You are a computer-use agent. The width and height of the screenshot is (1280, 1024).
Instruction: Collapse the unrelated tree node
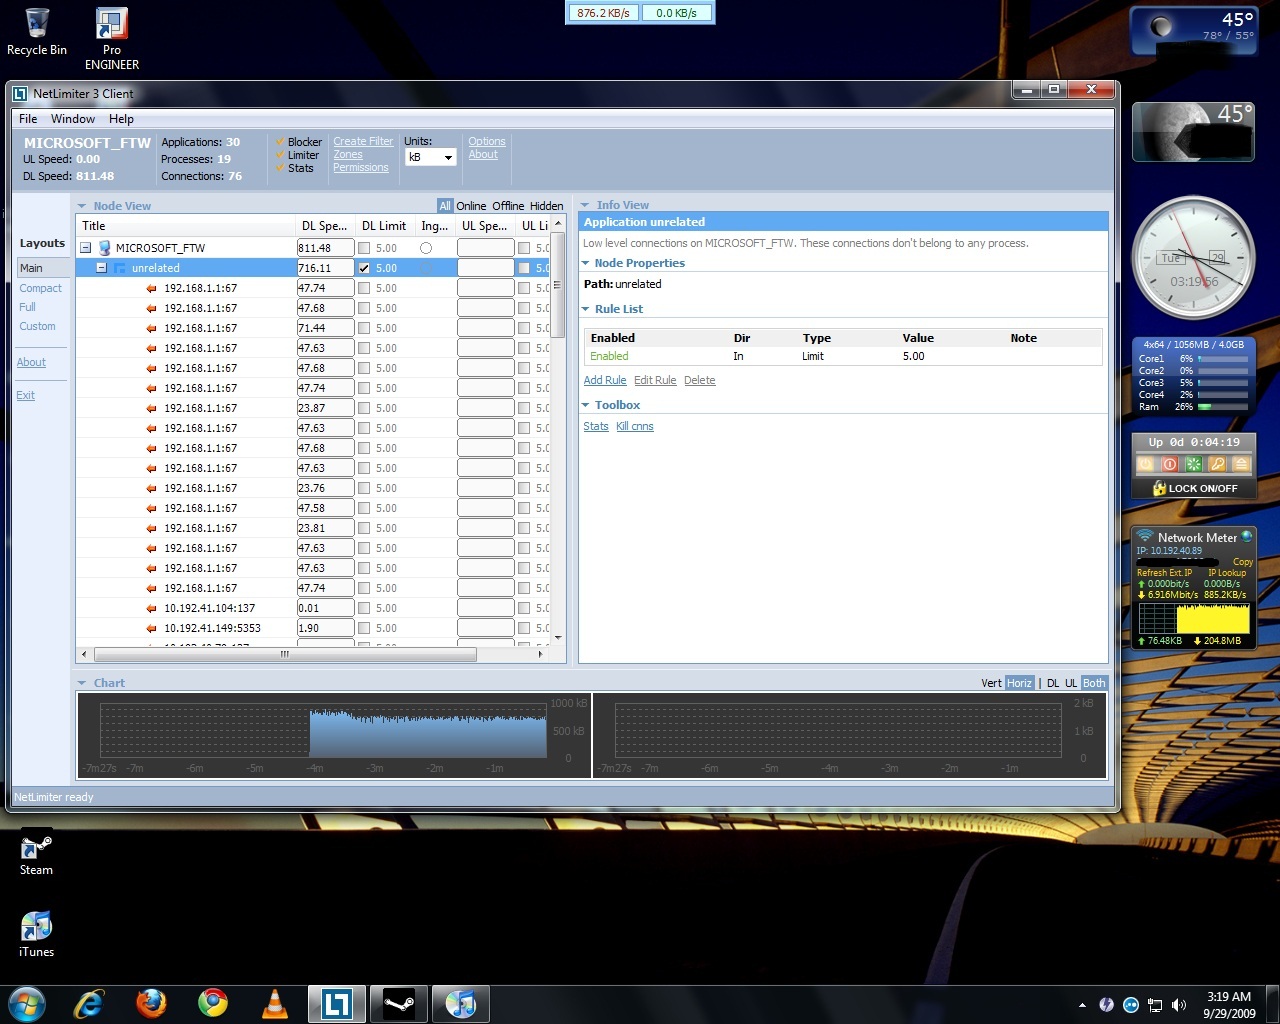point(101,268)
